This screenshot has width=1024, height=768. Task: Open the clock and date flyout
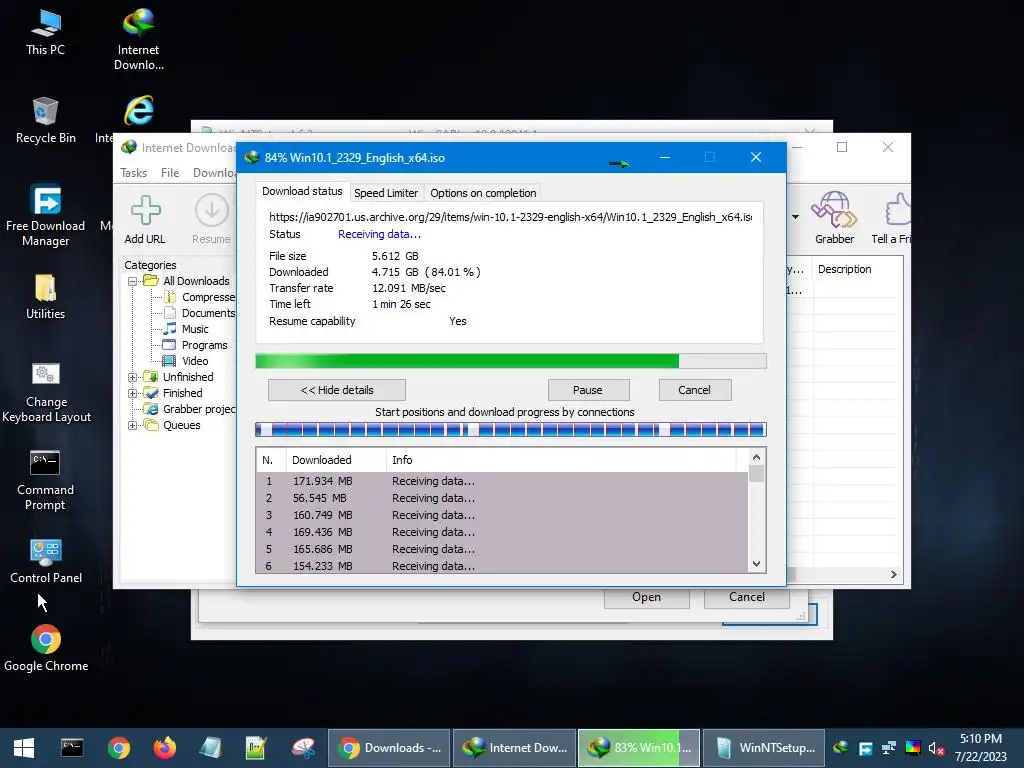(x=981, y=748)
